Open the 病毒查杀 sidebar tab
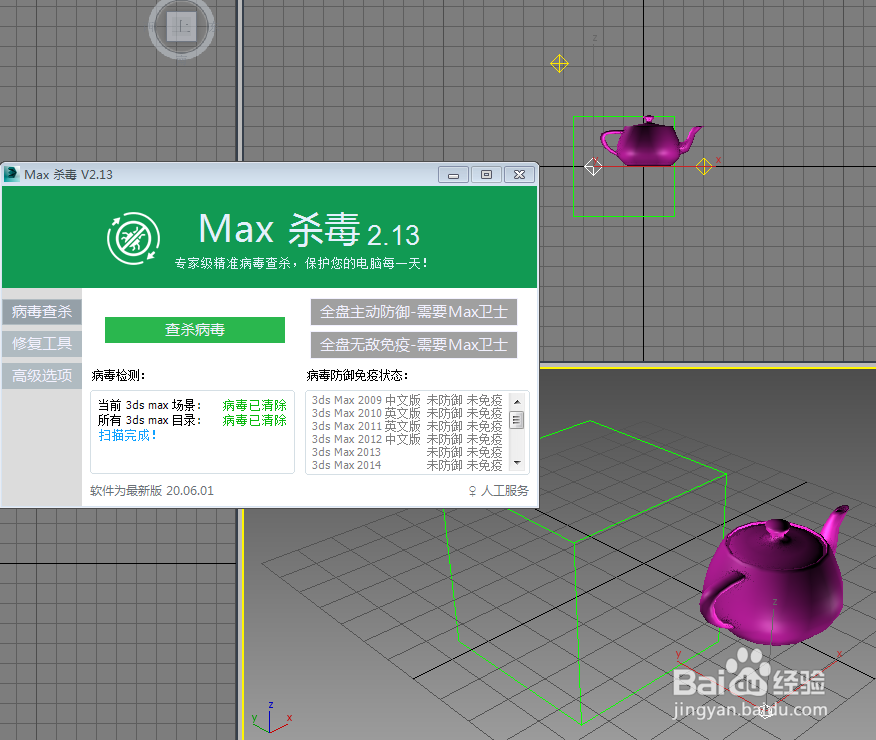This screenshot has width=876, height=740. [42, 312]
